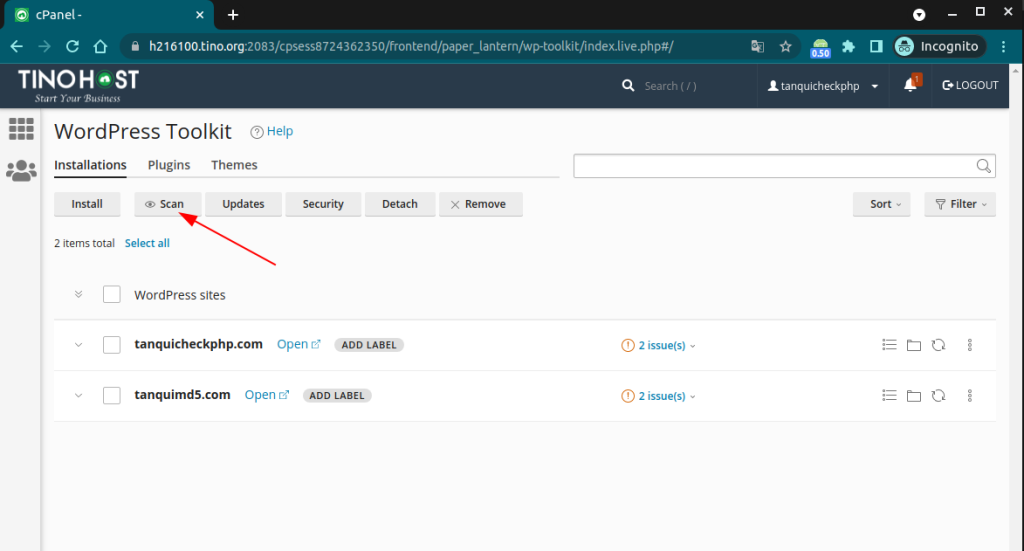Click the Help question-mark icon
The image size is (1024, 551).
tap(257, 132)
